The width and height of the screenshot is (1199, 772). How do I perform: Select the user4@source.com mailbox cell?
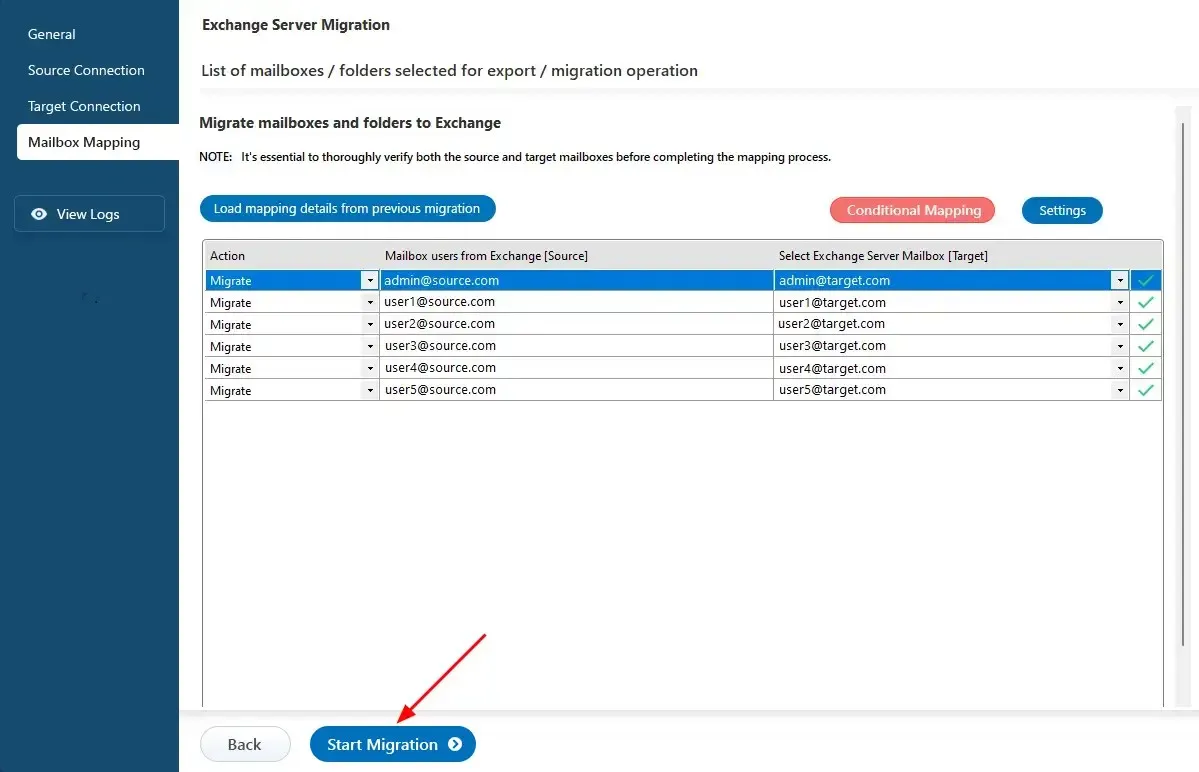pos(577,368)
